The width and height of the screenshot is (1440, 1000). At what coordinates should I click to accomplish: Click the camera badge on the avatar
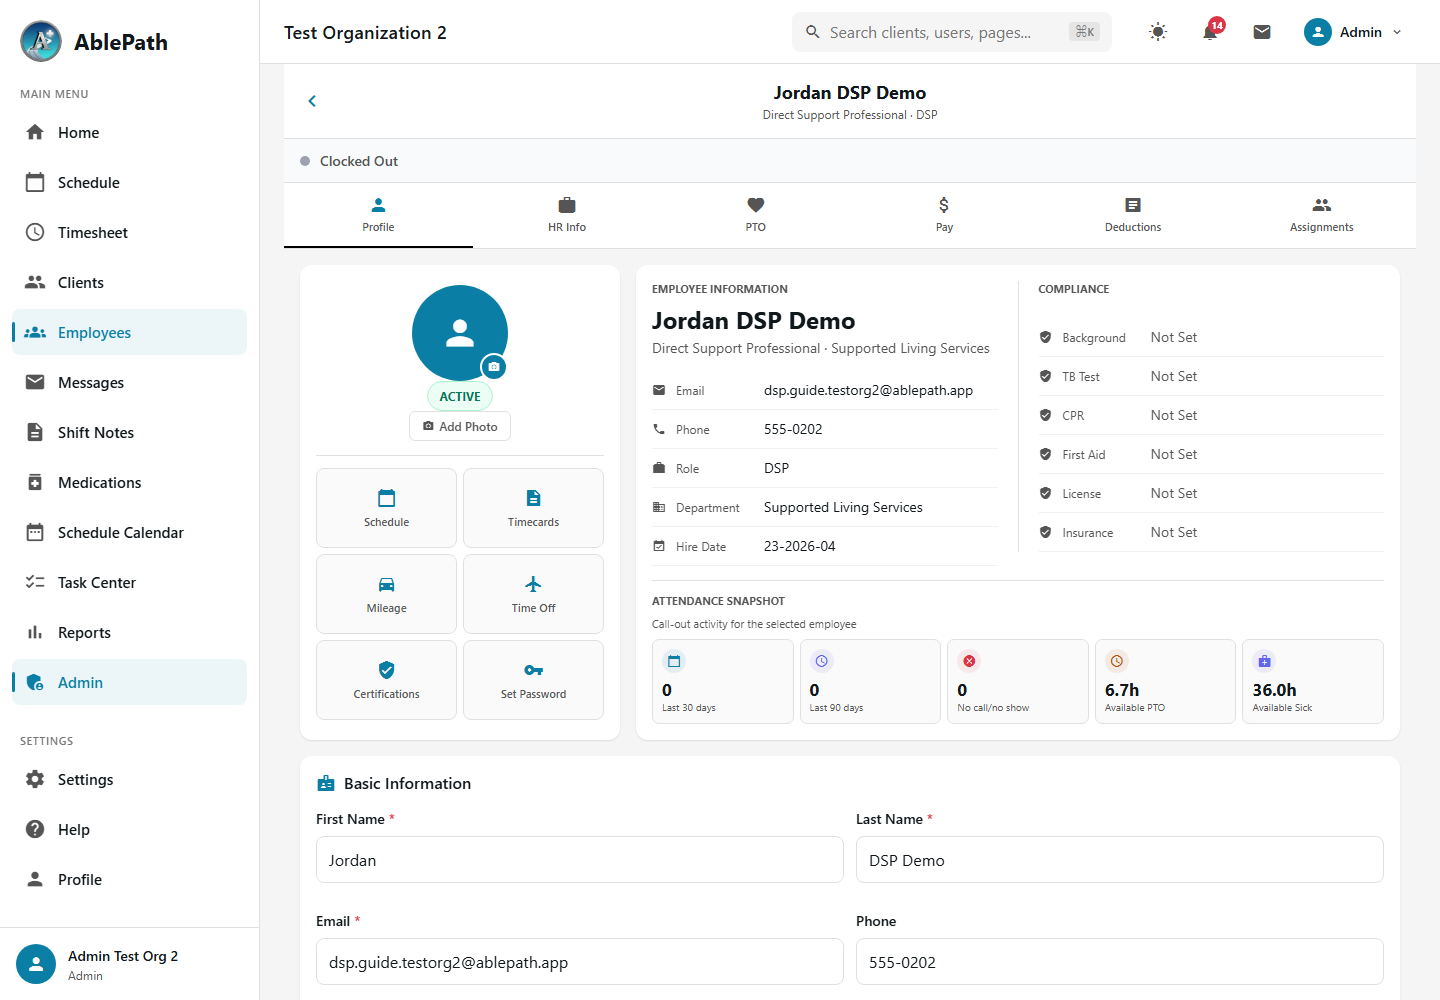(493, 366)
